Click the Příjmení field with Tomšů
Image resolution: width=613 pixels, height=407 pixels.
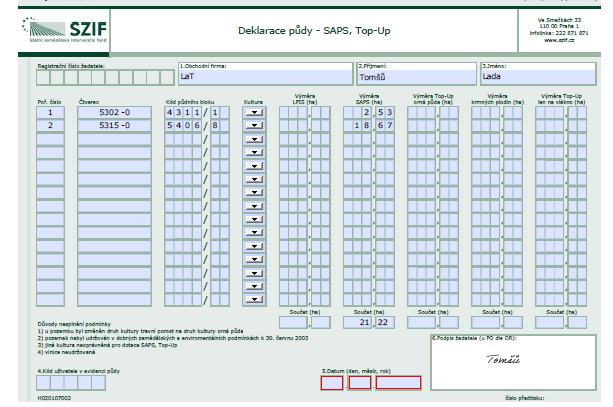[417, 74]
